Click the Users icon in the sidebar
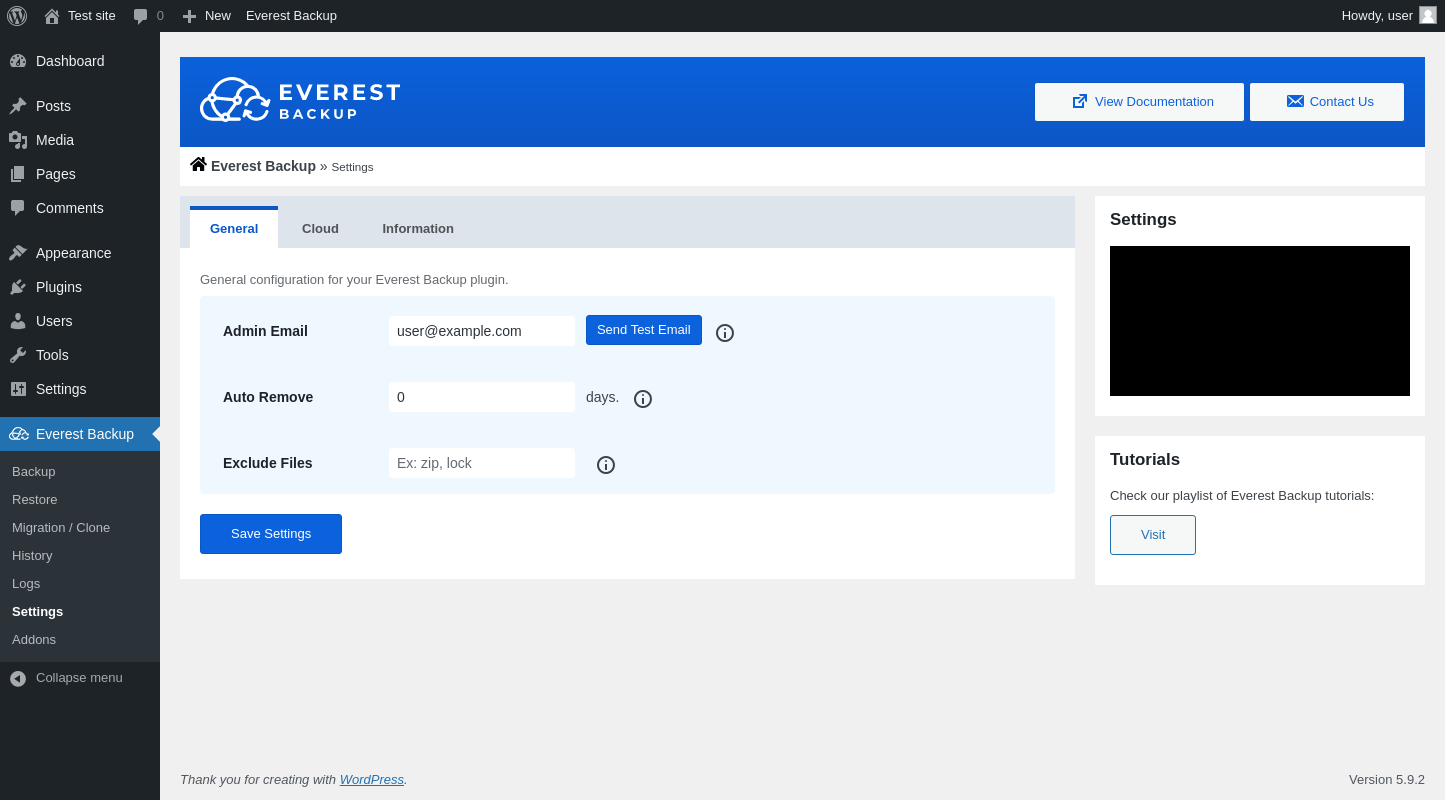The height and width of the screenshot is (800, 1445). [18, 321]
